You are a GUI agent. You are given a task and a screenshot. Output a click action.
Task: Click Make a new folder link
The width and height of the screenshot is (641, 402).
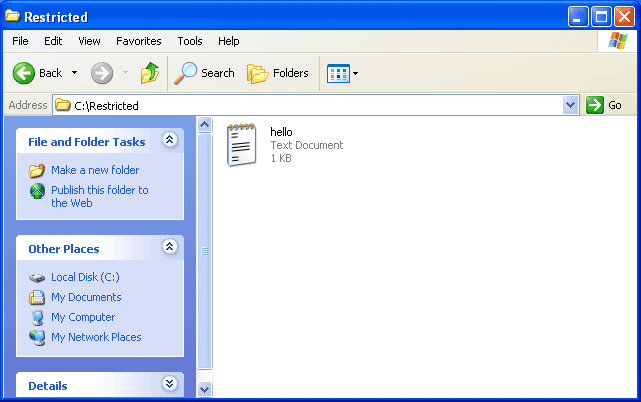click(95, 170)
